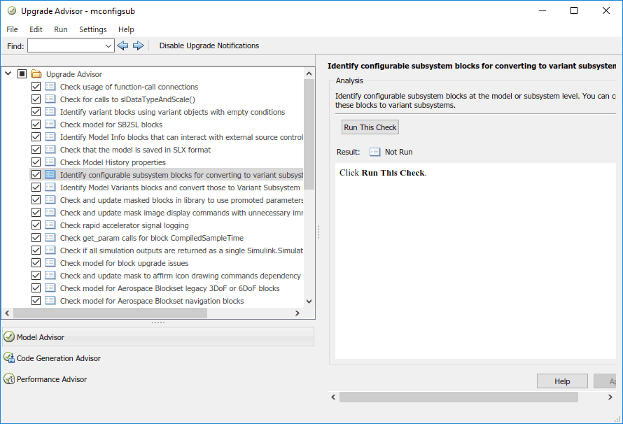Click icon beside Check if all simulation outputs returned

coord(50,250)
